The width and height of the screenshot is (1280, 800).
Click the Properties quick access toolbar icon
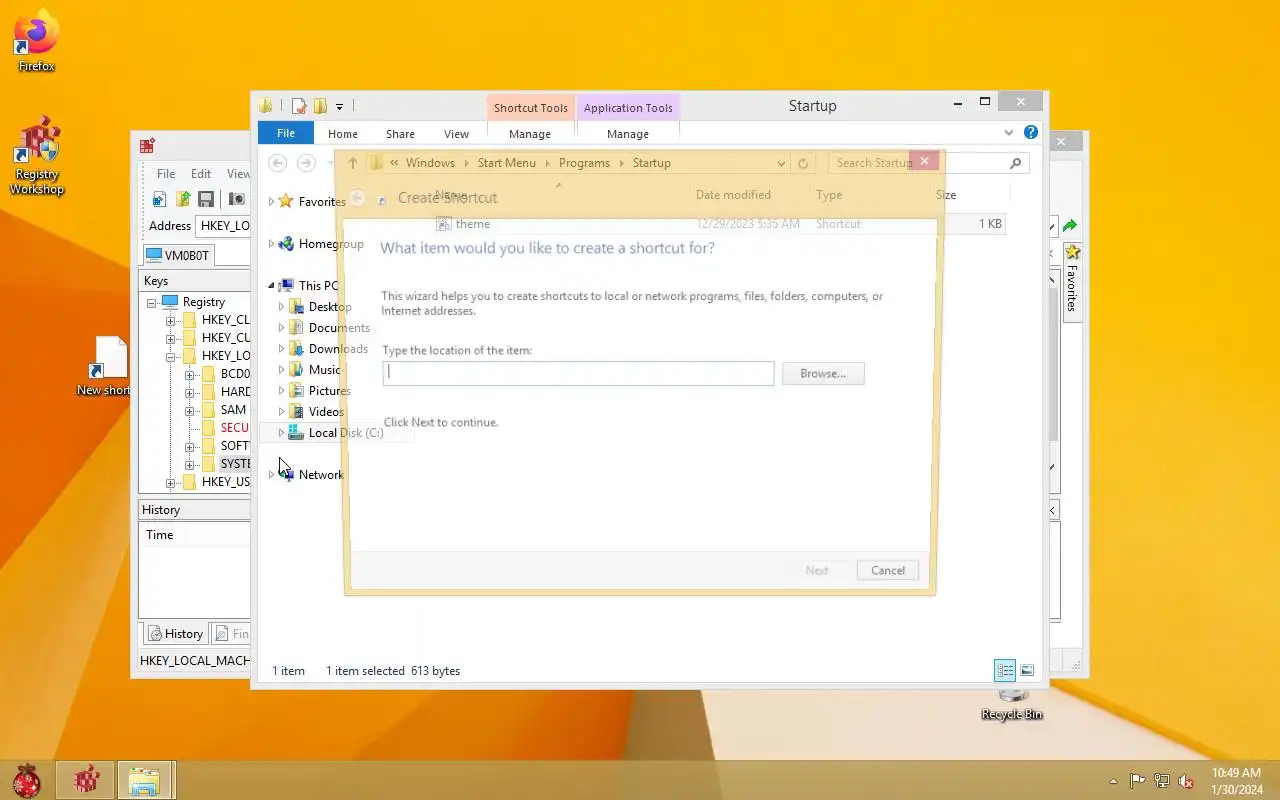click(298, 106)
